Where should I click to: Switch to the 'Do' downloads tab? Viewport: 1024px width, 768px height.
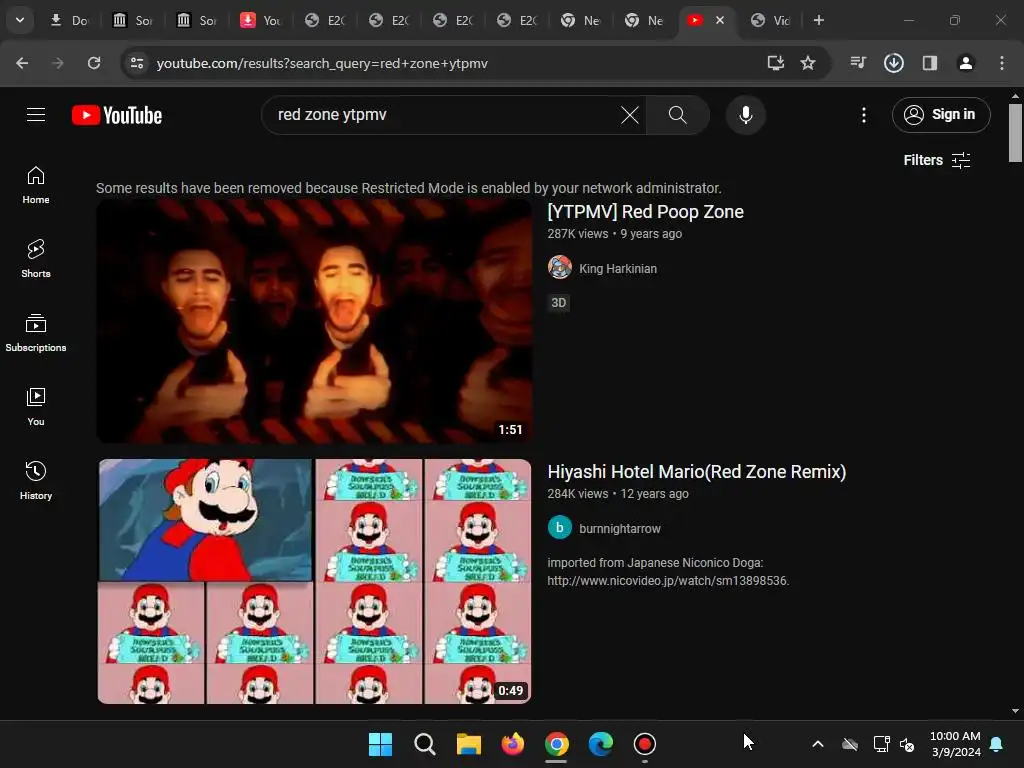(x=69, y=20)
